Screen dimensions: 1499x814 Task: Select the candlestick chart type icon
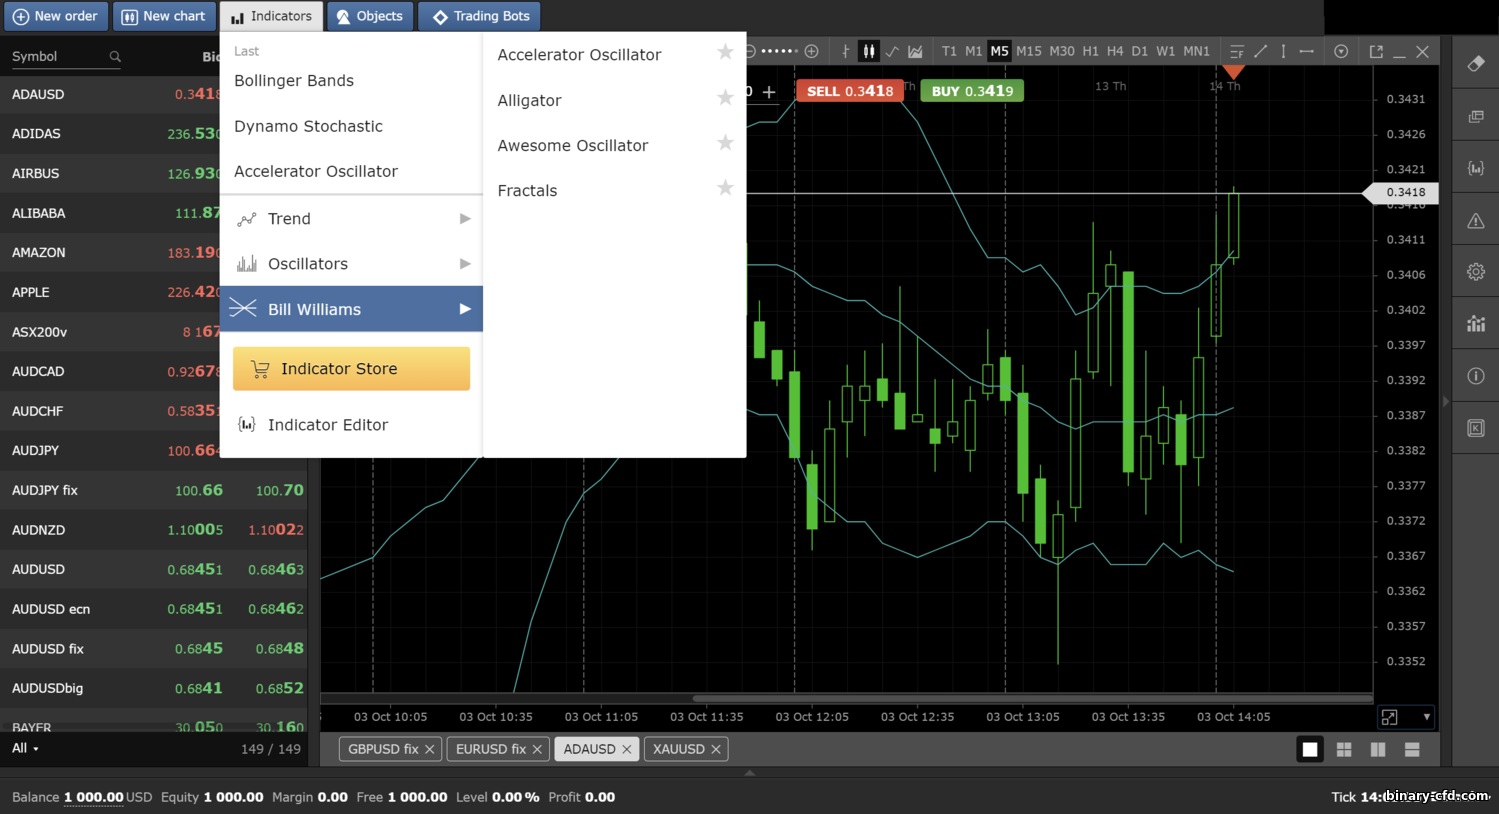tap(868, 51)
